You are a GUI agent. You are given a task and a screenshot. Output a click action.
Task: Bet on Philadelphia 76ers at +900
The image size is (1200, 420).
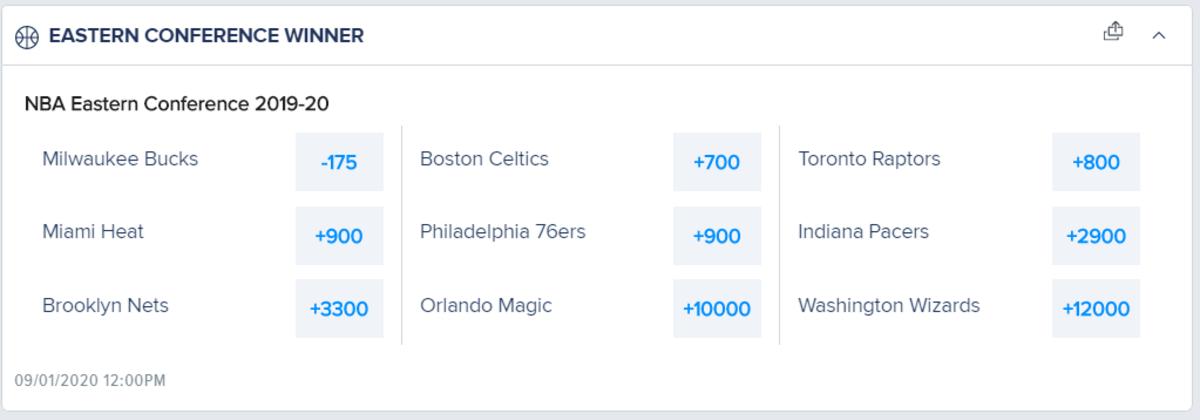click(x=717, y=236)
